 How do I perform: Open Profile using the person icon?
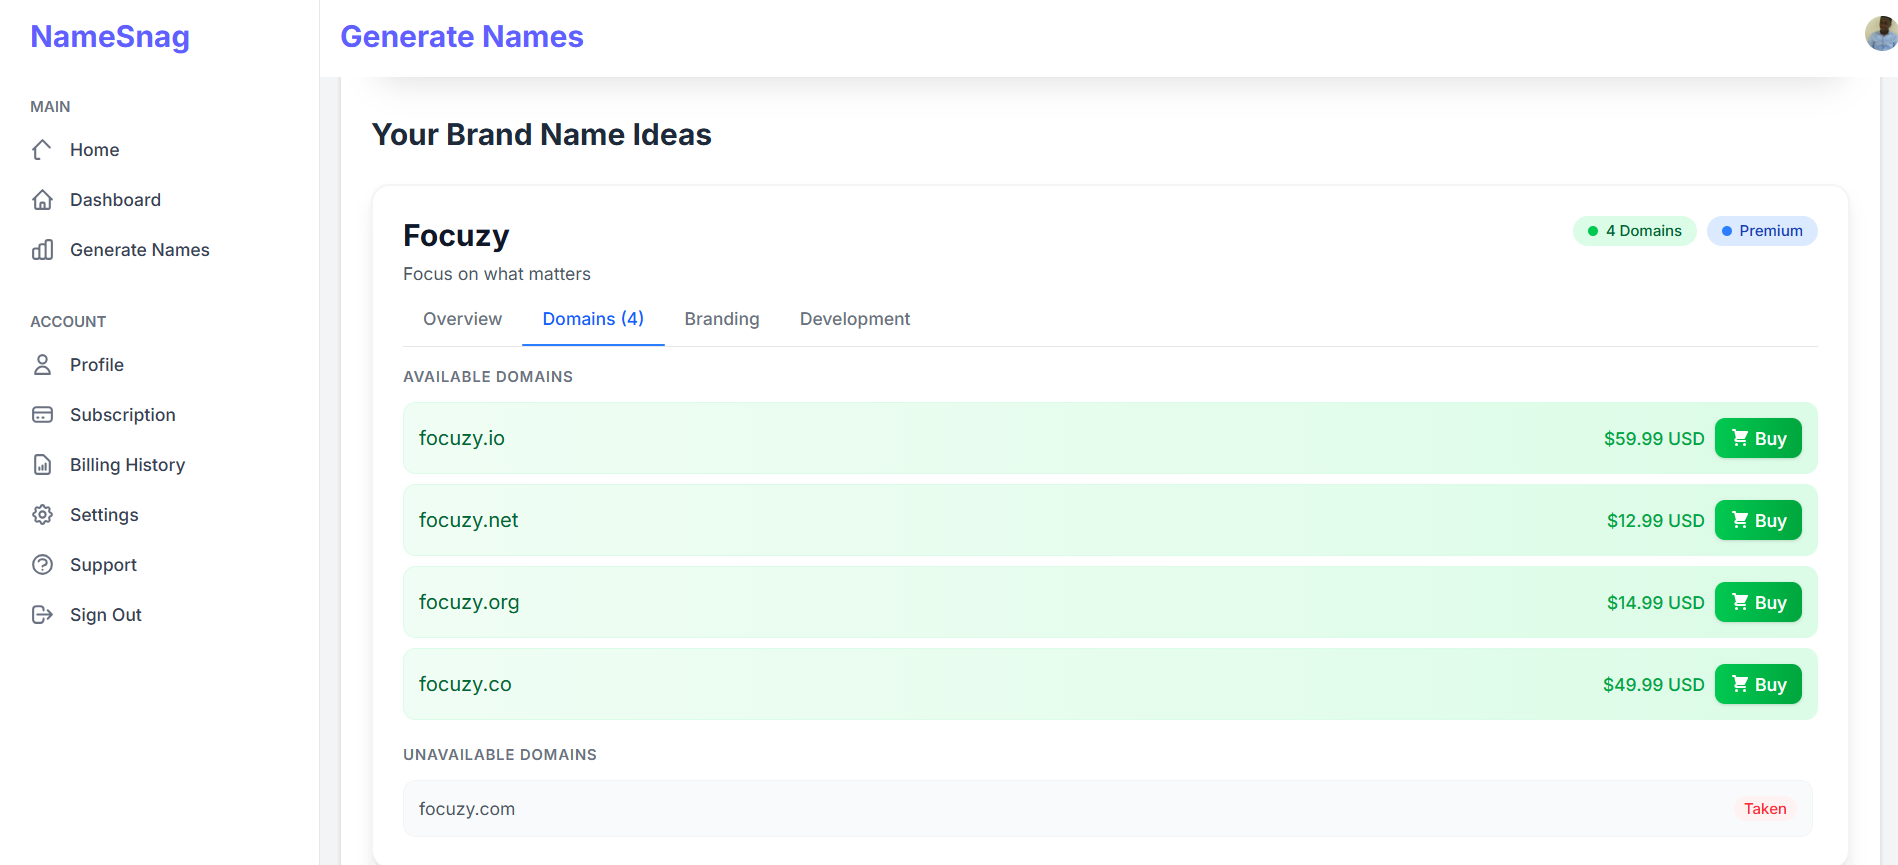pos(42,365)
